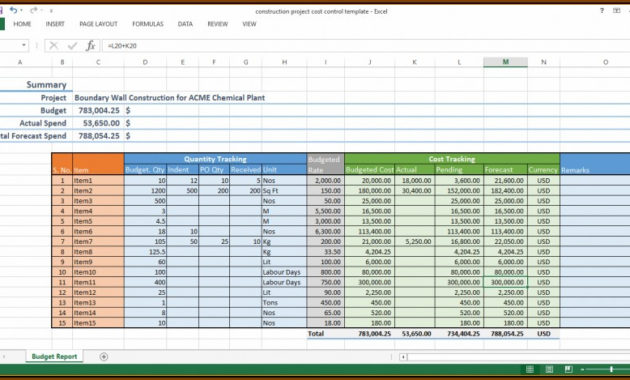Click the Budget value 783,004.25
The width and height of the screenshot is (630, 380).
tap(99, 110)
